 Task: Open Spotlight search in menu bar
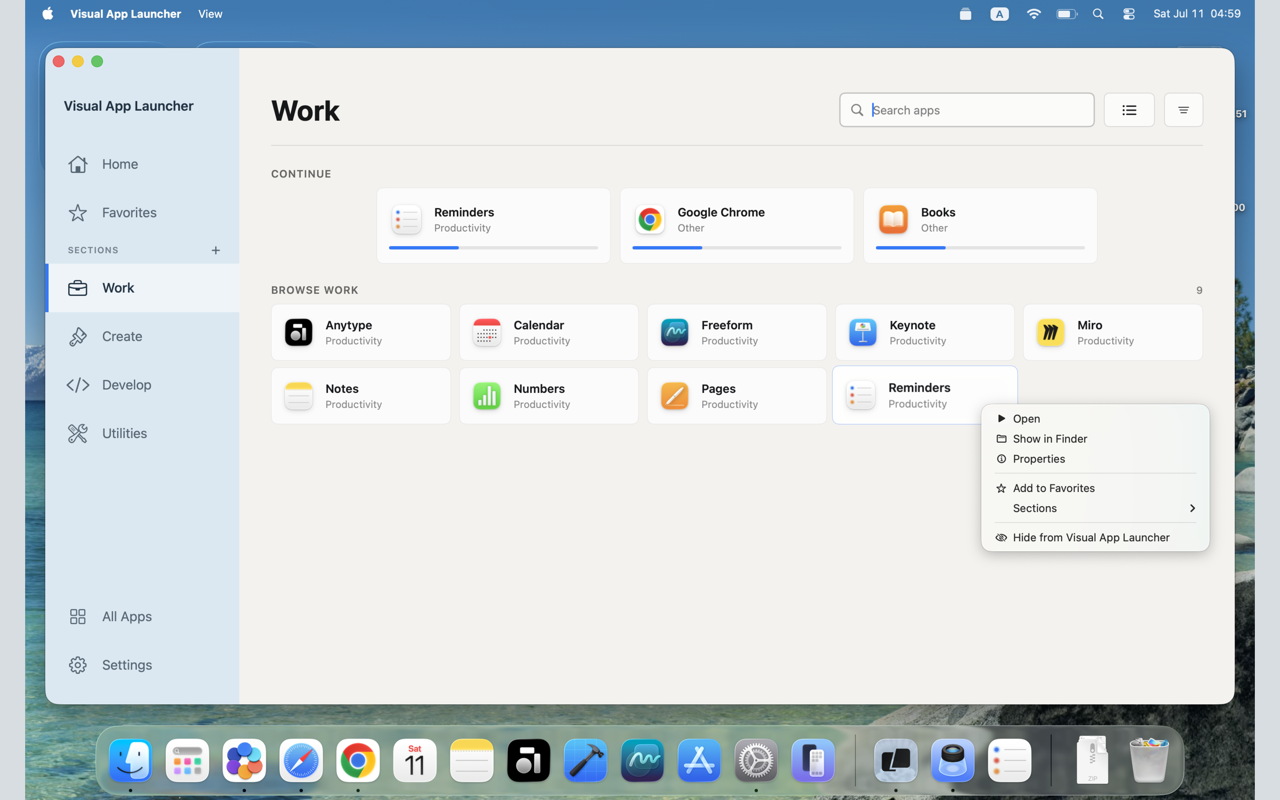point(1098,14)
